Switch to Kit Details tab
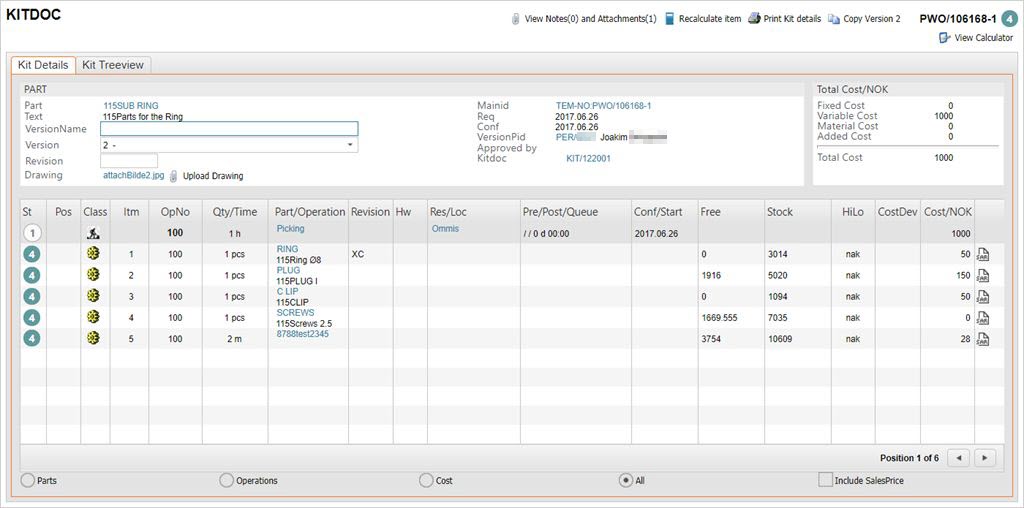The image size is (1024, 508). coord(43,65)
